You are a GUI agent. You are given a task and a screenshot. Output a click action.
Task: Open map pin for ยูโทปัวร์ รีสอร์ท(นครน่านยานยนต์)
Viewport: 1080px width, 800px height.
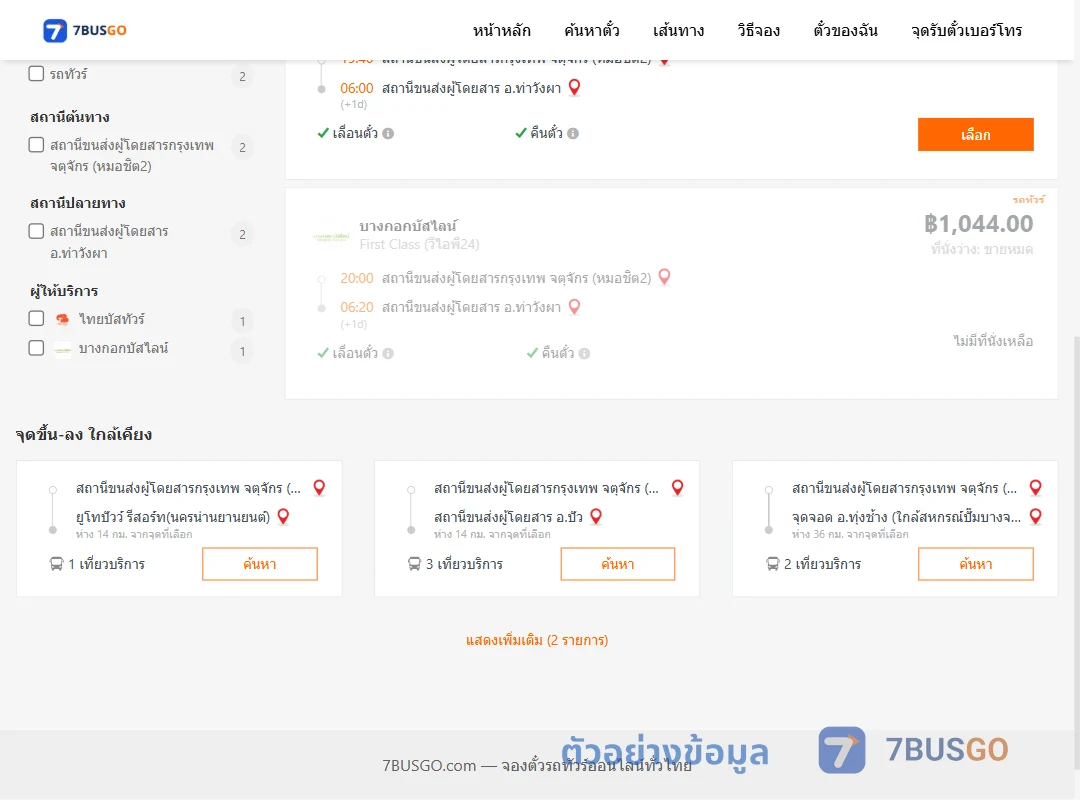click(283, 517)
